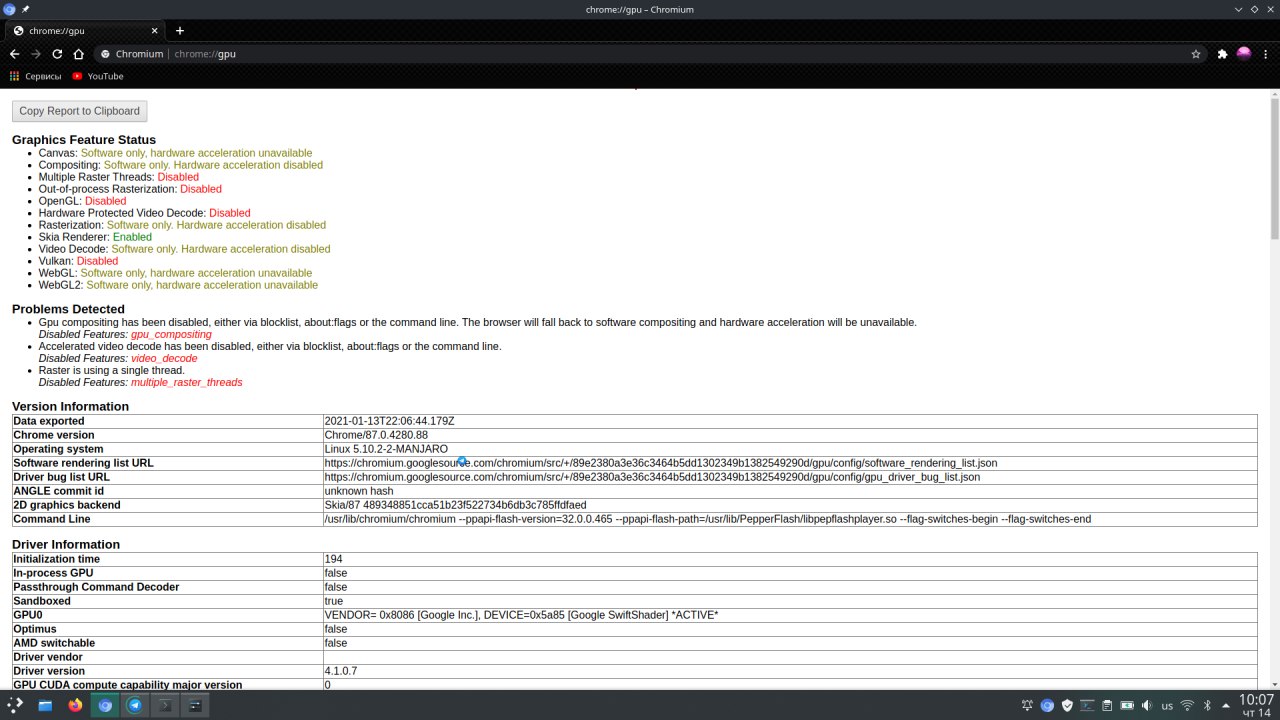Click the OpenGL 'Disabled' status text
Image resolution: width=1280 pixels, height=720 pixels.
point(105,201)
